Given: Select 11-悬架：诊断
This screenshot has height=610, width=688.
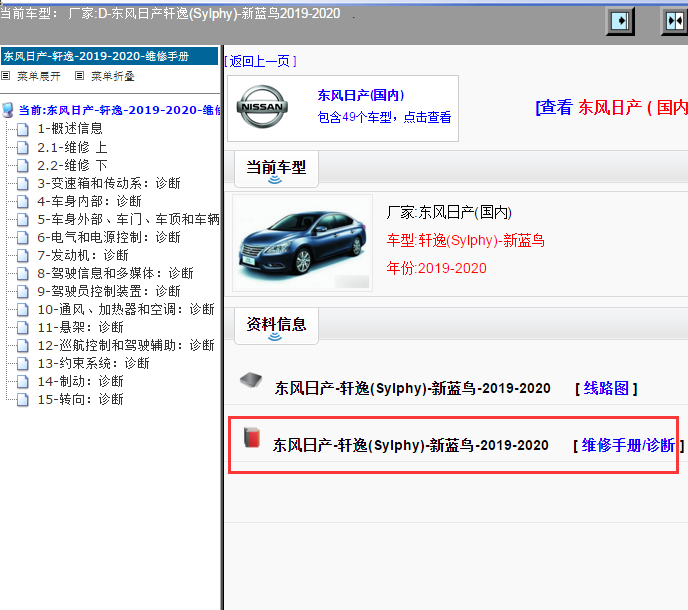Looking at the screenshot, I should coord(80,327).
